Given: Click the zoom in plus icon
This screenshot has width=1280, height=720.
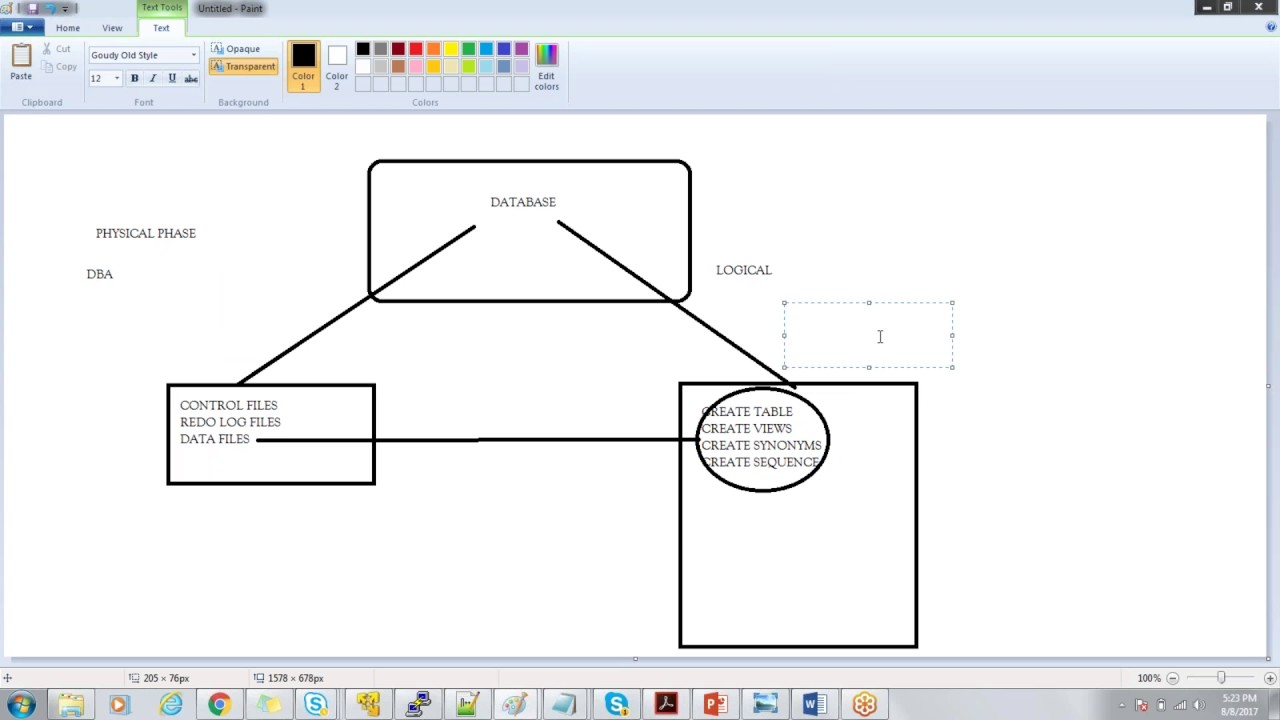Looking at the screenshot, I should (1269, 678).
